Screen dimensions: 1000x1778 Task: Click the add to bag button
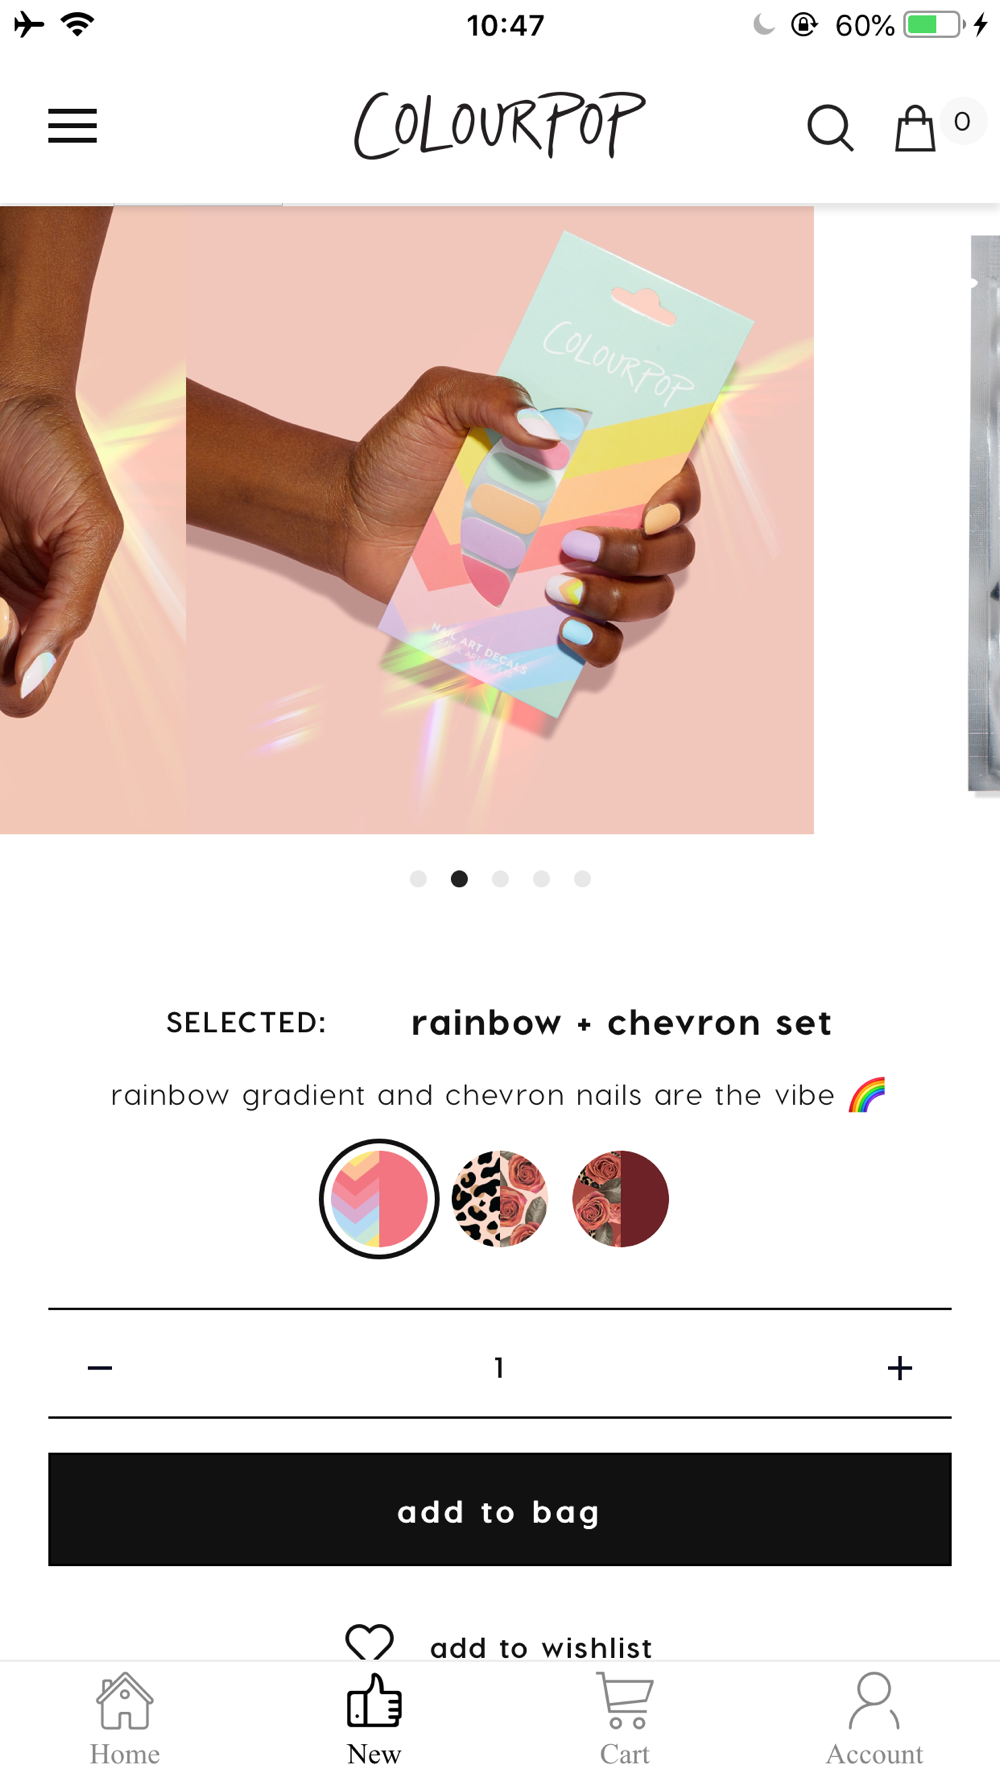[x=500, y=1509]
